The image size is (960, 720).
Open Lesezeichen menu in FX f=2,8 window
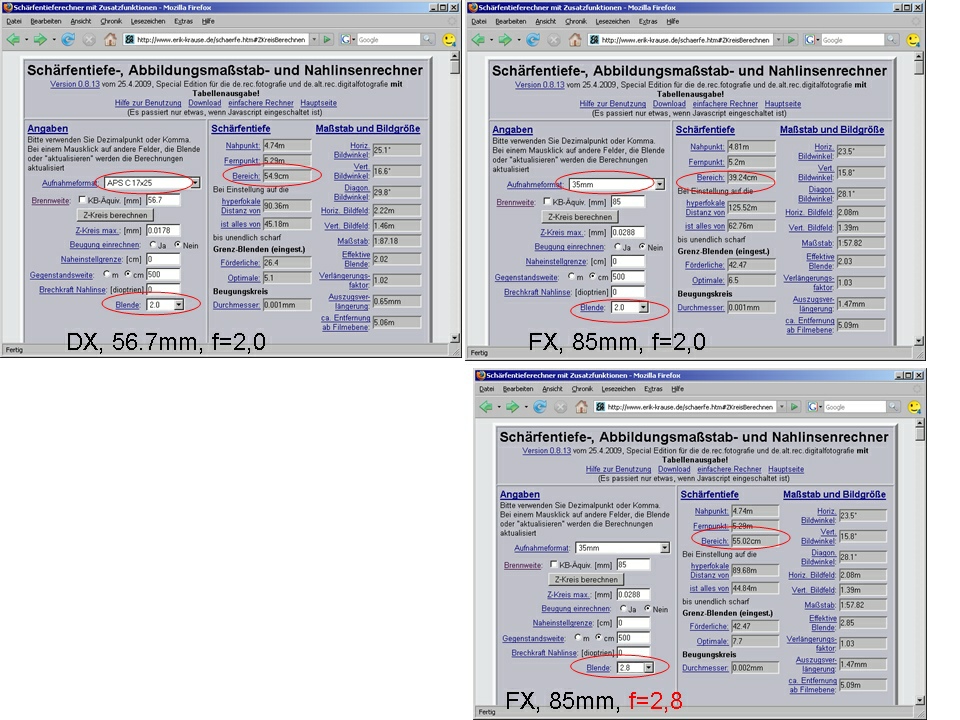click(618, 388)
